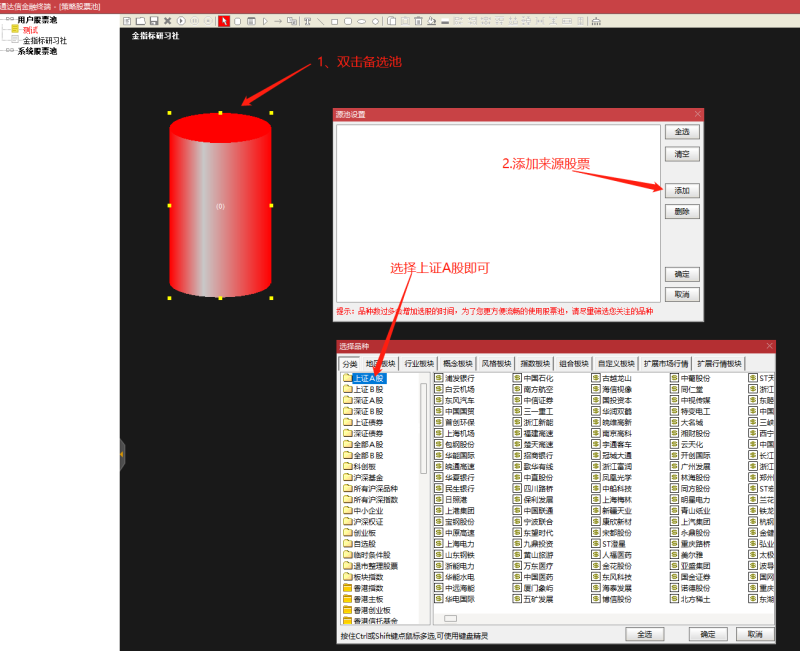
Task: Click the red cylinder stock pool shape
Action: (220, 205)
